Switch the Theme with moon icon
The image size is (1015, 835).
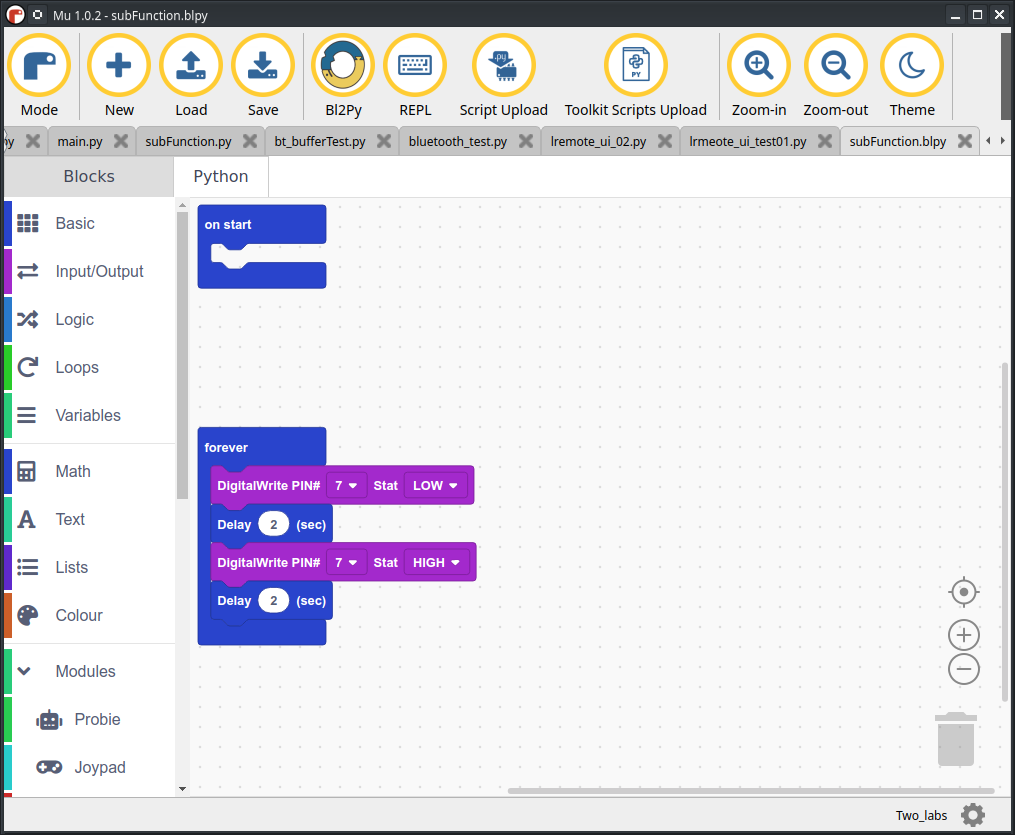[912, 65]
